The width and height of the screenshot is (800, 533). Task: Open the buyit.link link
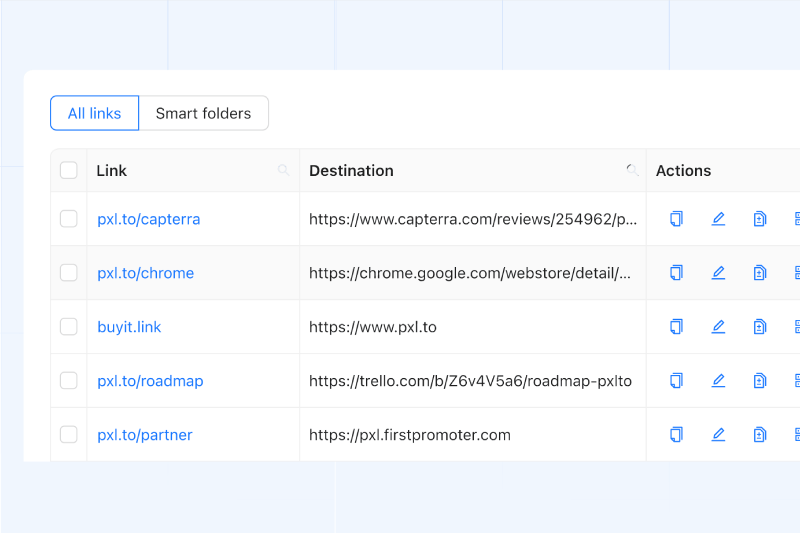pyautogui.click(x=129, y=327)
